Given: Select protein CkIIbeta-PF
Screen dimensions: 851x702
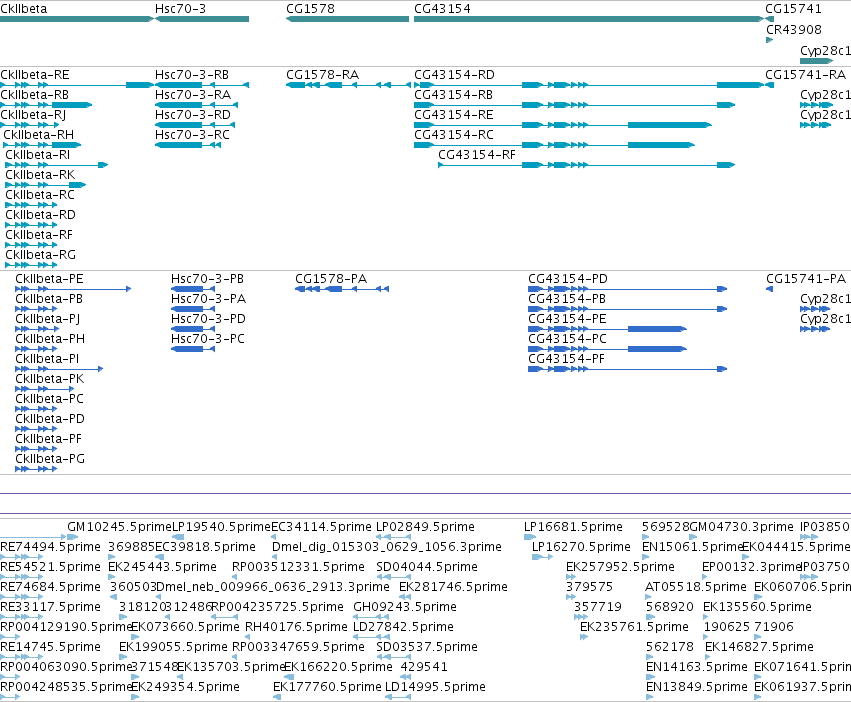Looking at the screenshot, I should coord(36,449).
